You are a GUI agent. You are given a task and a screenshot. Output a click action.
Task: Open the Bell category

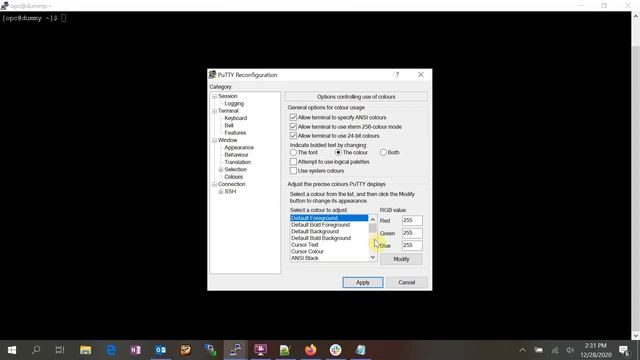click(x=229, y=126)
